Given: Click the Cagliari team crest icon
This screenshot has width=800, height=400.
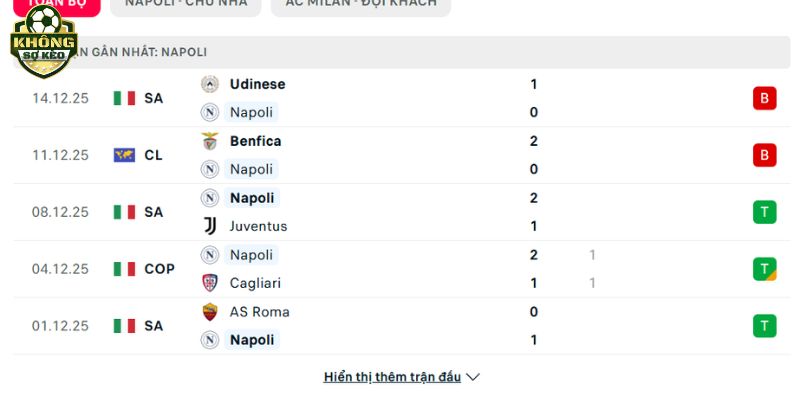Looking at the screenshot, I should (x=210, y=283).
